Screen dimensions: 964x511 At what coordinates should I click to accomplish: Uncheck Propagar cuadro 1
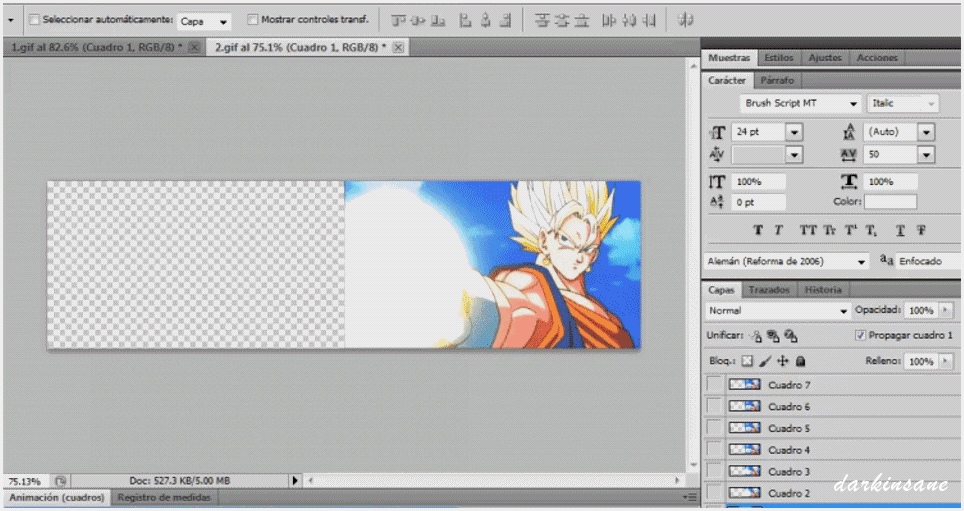[861, 335]
